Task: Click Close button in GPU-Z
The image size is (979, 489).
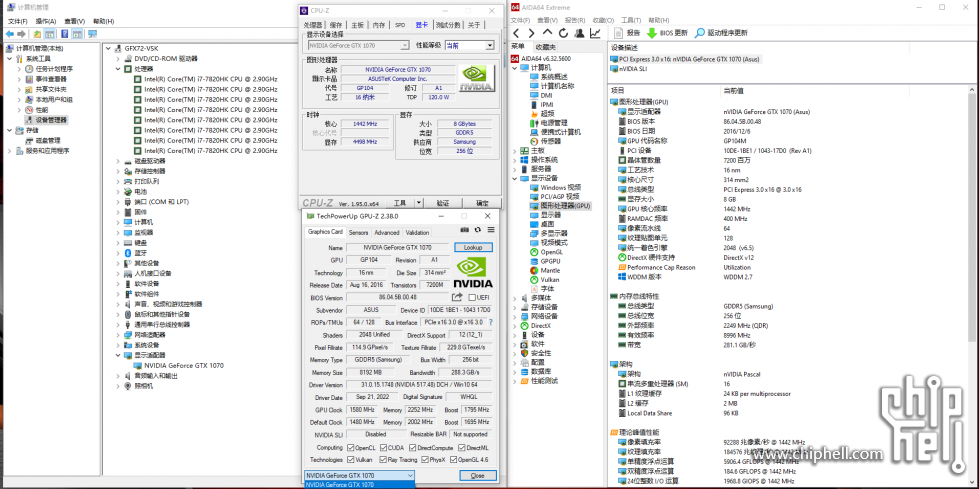Action: (478, 475)
